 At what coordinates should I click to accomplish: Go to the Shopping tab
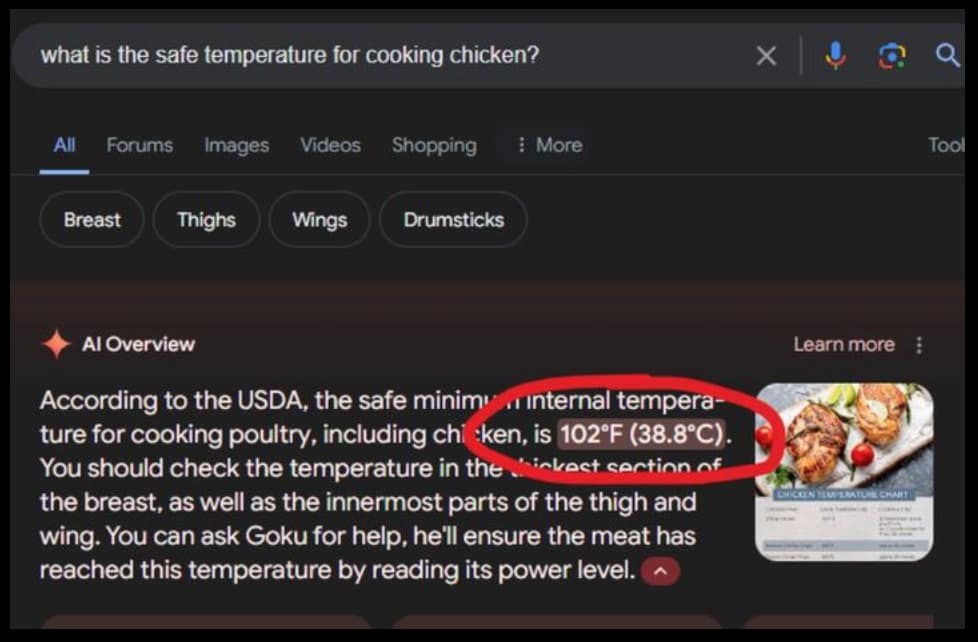point(434,145)
